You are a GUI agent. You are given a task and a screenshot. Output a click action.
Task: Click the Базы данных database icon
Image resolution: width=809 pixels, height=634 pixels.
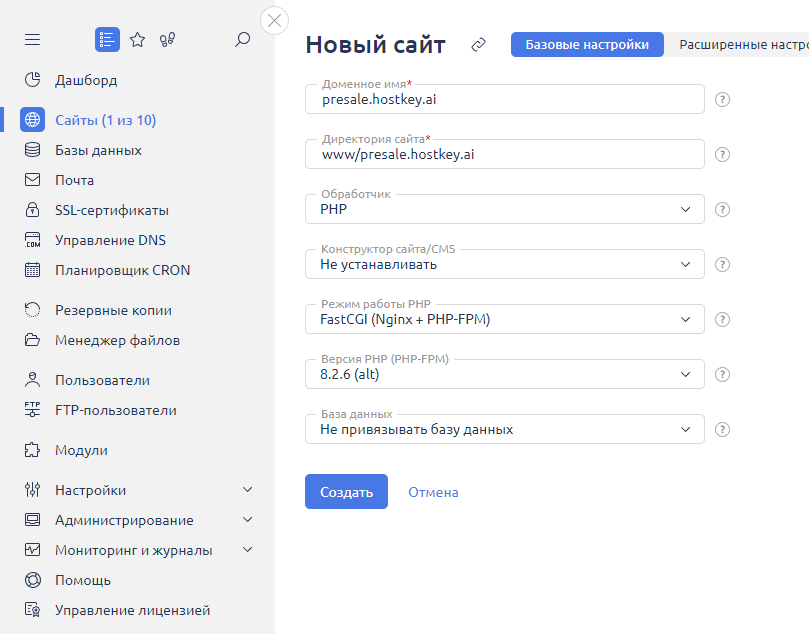pos(33,150)
